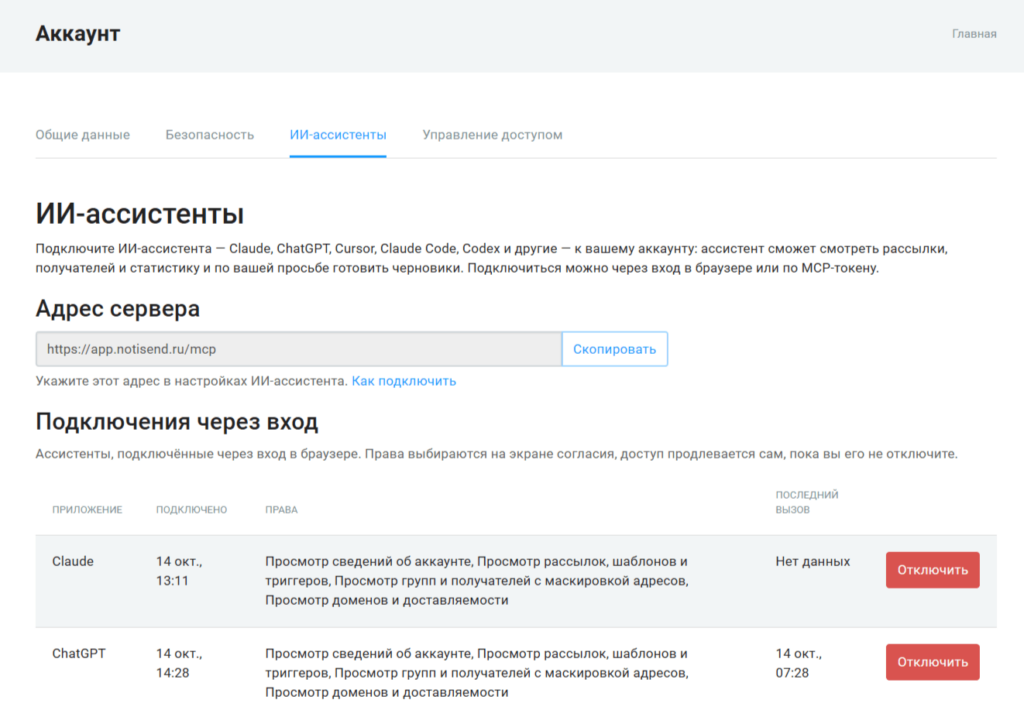Open the Как подключить link

pyautogui.click(x=404, y=381)
